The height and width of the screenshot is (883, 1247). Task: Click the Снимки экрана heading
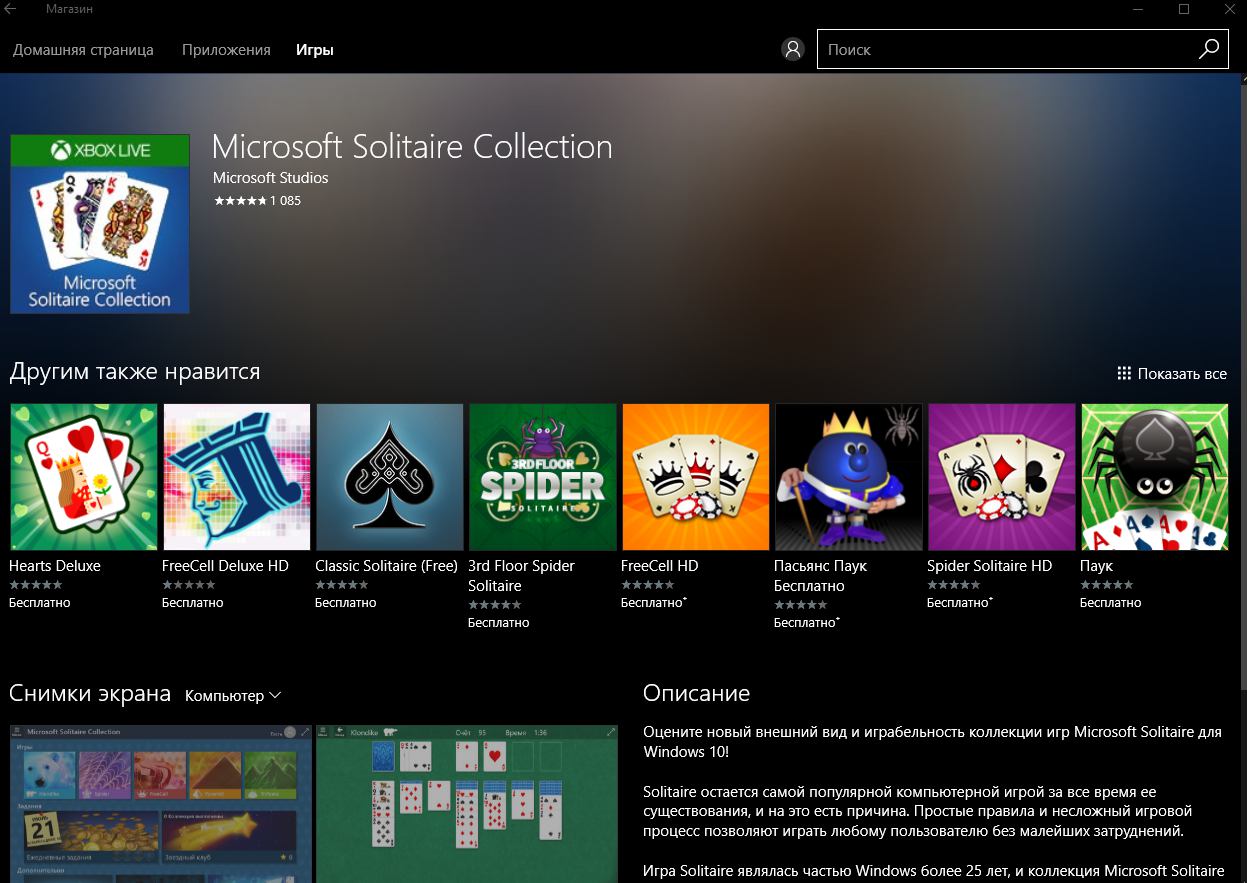pyautogui.click(x=90, y=693)
